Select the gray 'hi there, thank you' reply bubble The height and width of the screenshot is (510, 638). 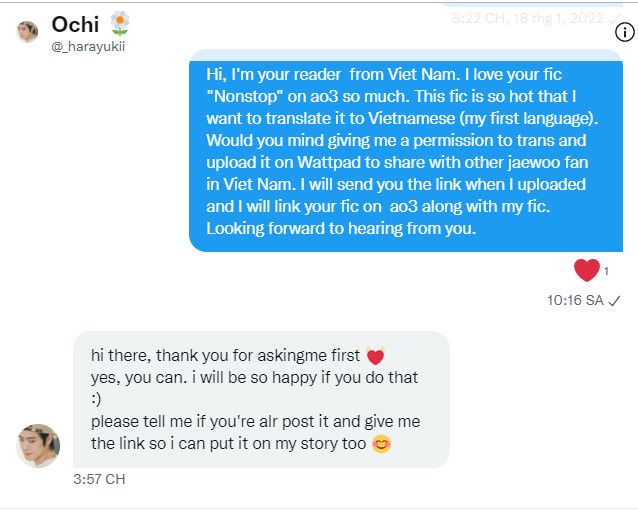[261, 399]
